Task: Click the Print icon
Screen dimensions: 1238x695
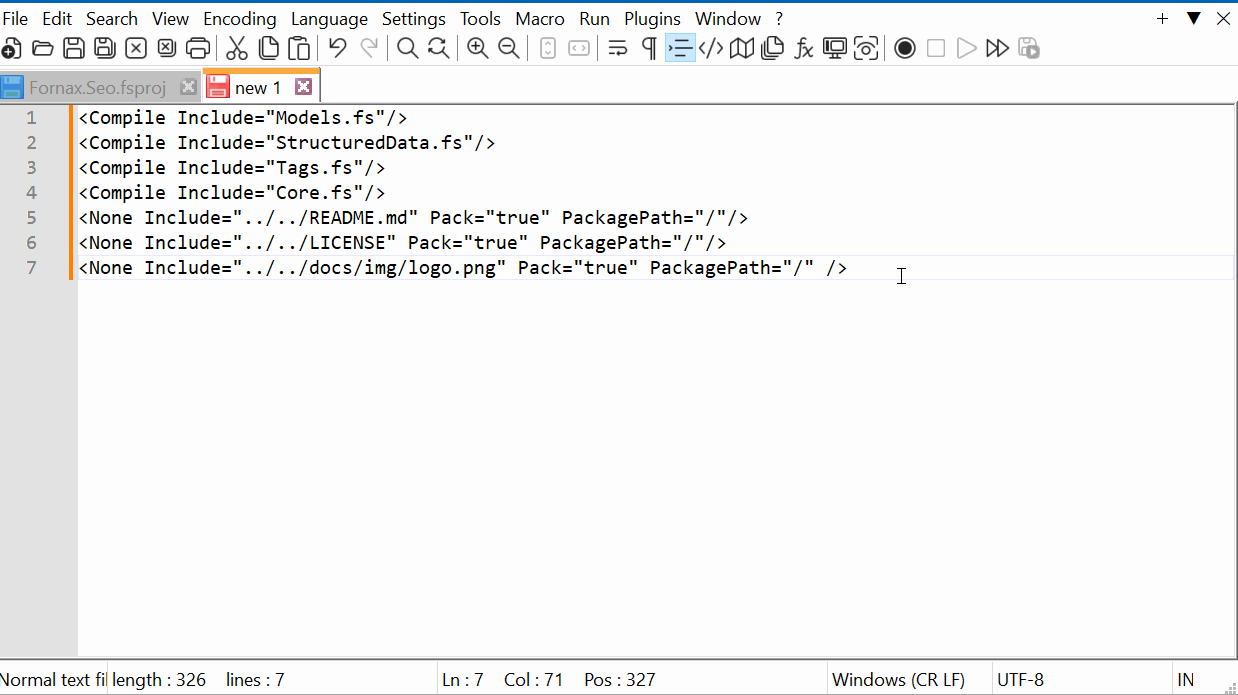Action: coord(197,47)
